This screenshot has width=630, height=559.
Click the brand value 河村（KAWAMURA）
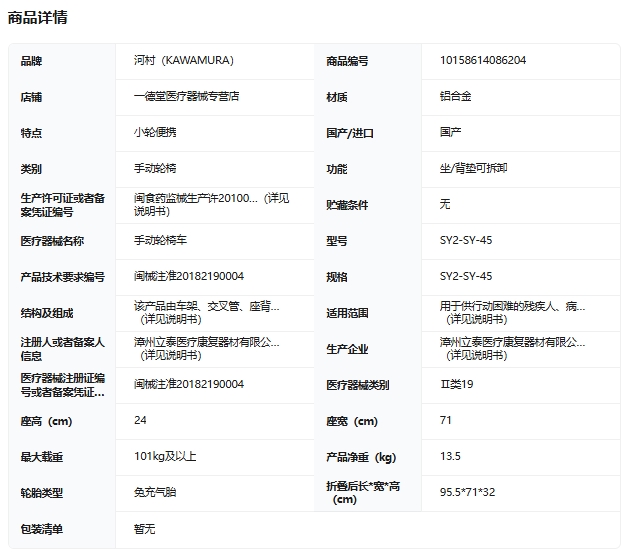(184, 61)
